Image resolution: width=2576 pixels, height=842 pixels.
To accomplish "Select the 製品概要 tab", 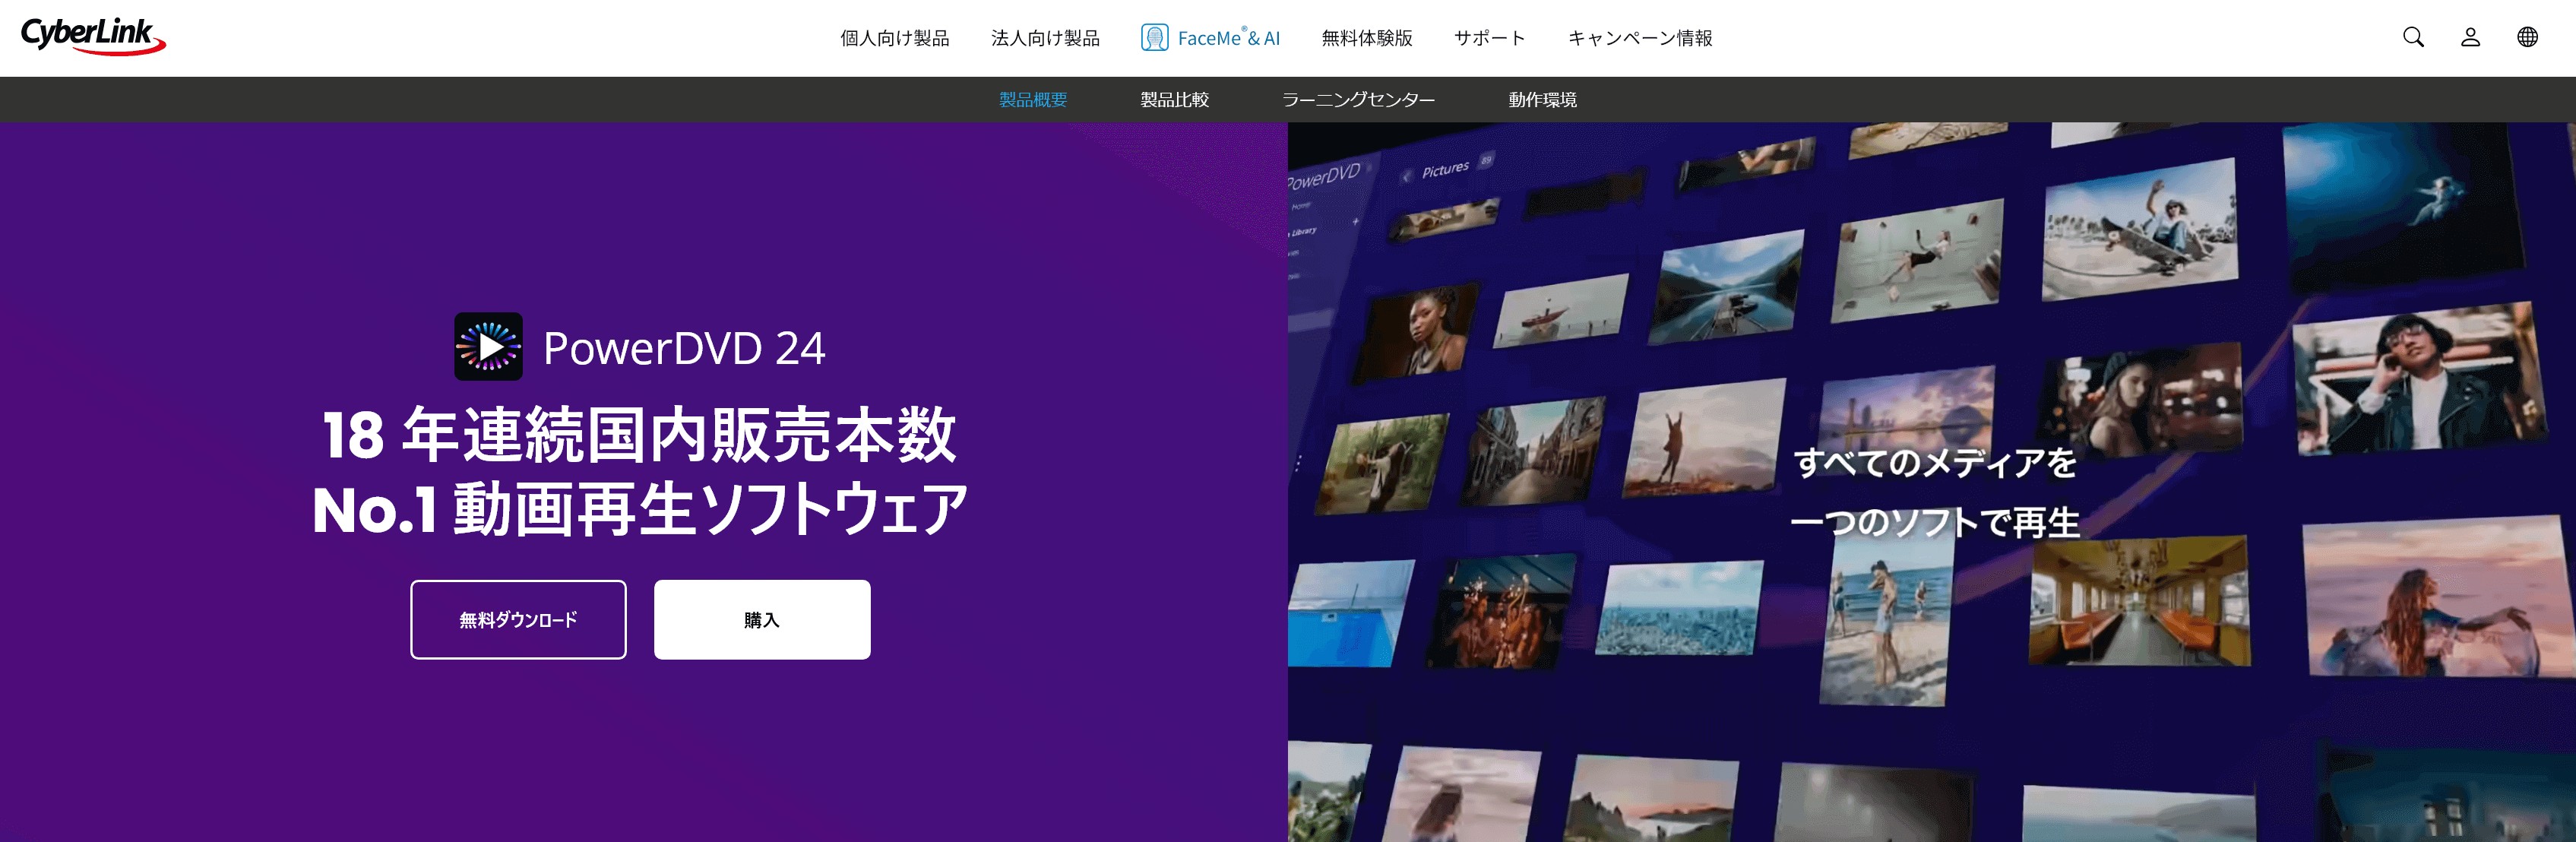I will coord(1033,100).
